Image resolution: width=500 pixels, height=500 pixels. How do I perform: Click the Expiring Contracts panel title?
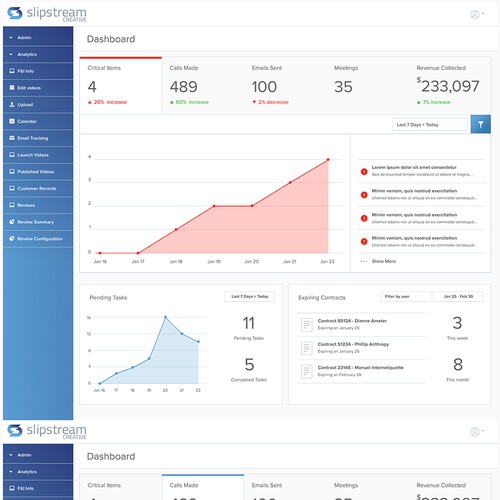point(322,297)
